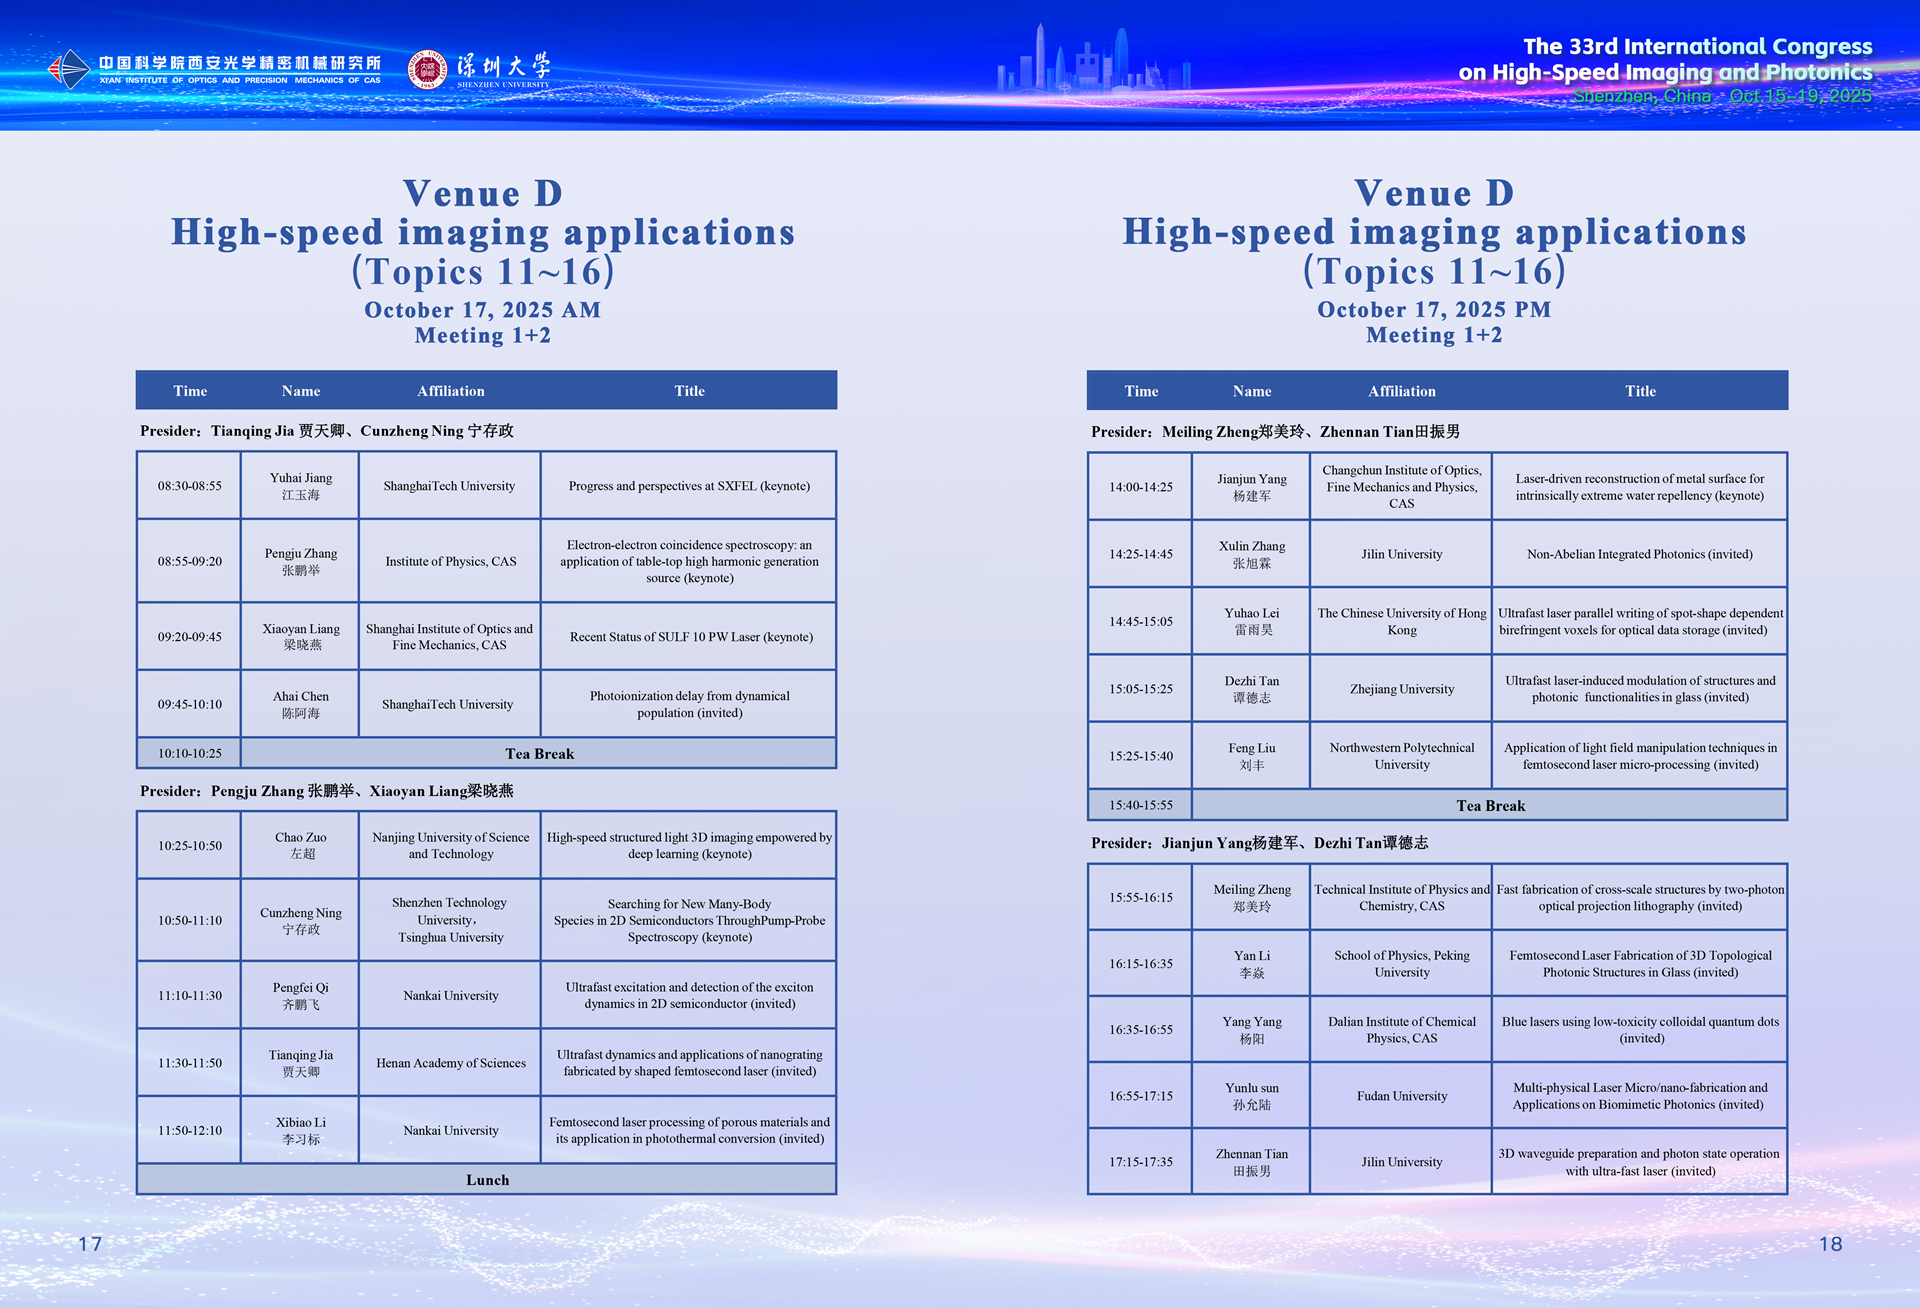Click the Shenzhen, China date line
The height and width of the screenshot is (1308, 1920).
[1721, 96]
